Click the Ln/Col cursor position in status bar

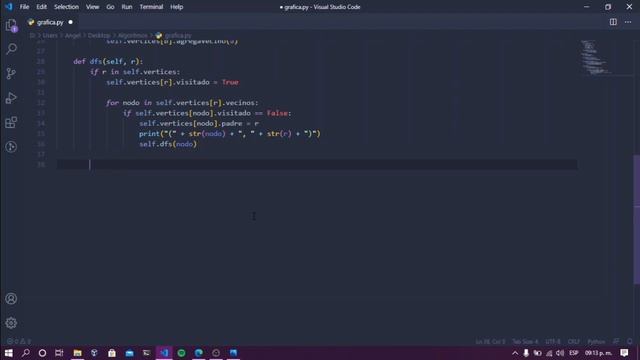[490, 341]
